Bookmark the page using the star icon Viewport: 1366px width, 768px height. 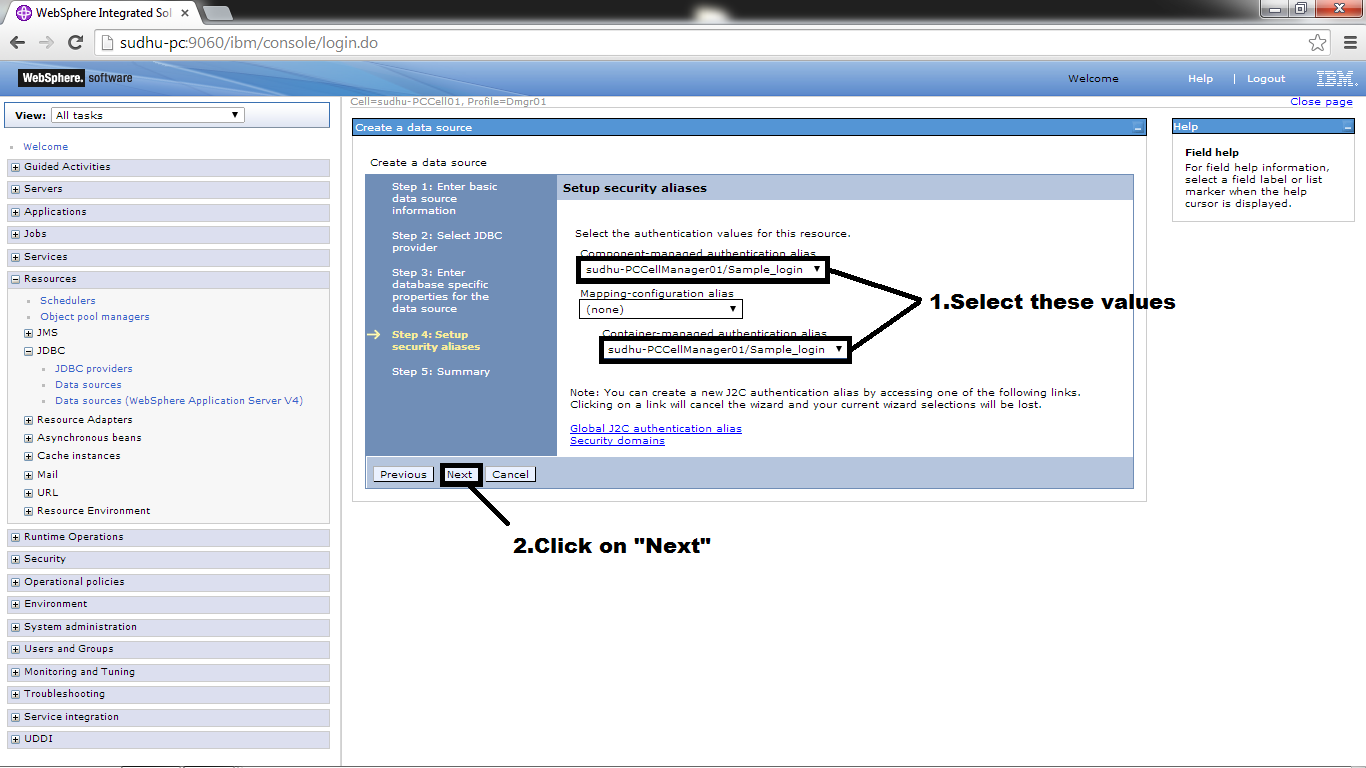pyautogui.click(x=1318, y=42)
